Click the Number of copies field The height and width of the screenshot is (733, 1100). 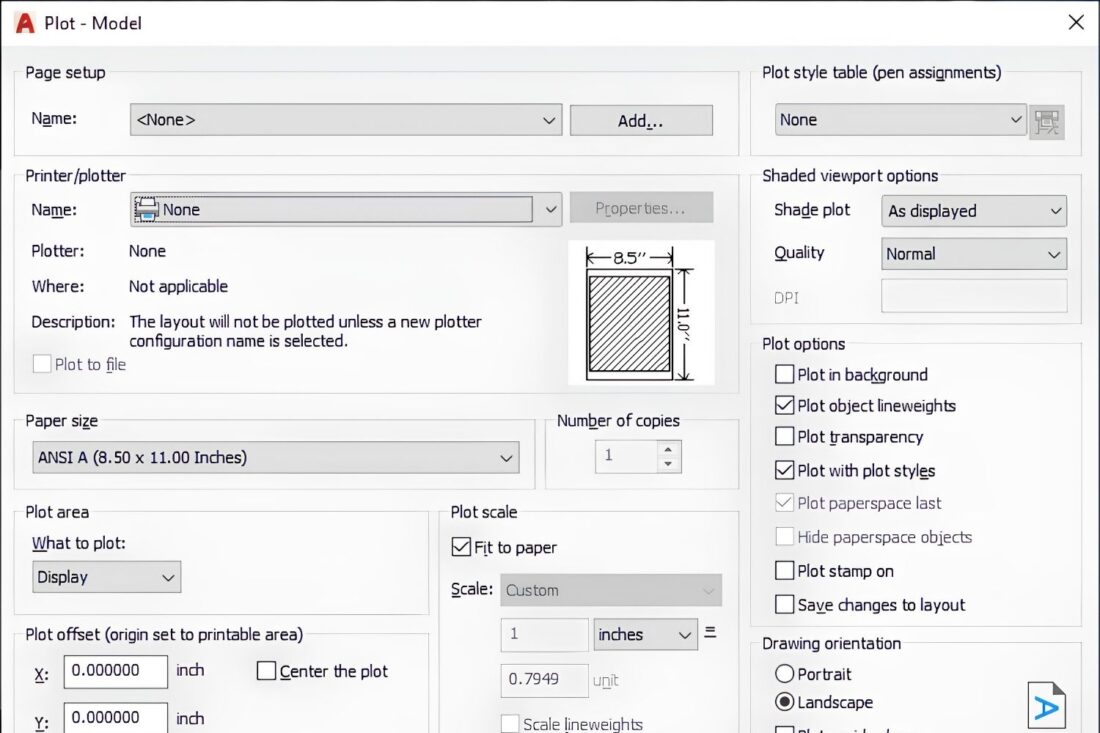[x=626, y=457]
